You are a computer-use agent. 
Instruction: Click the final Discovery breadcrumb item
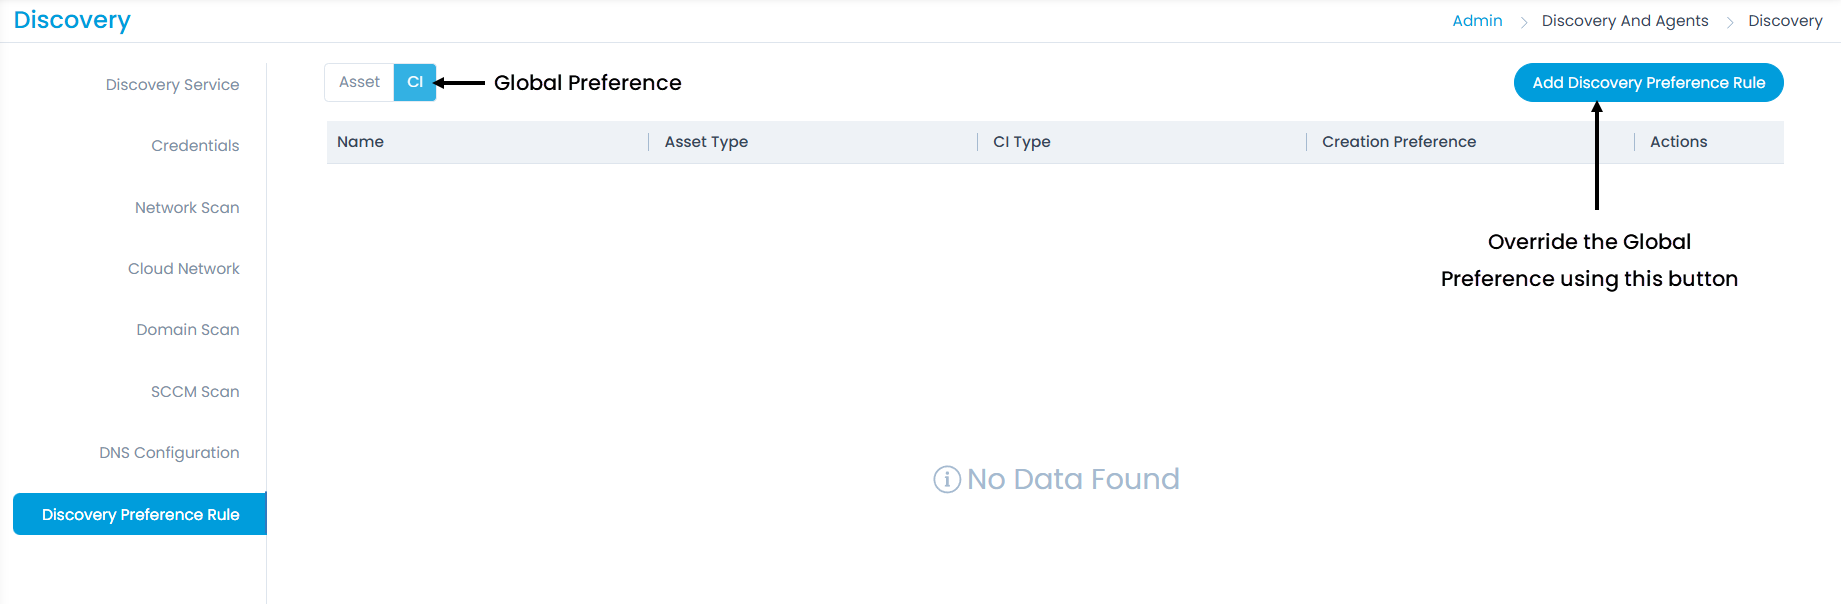(x=1784, y=21)
